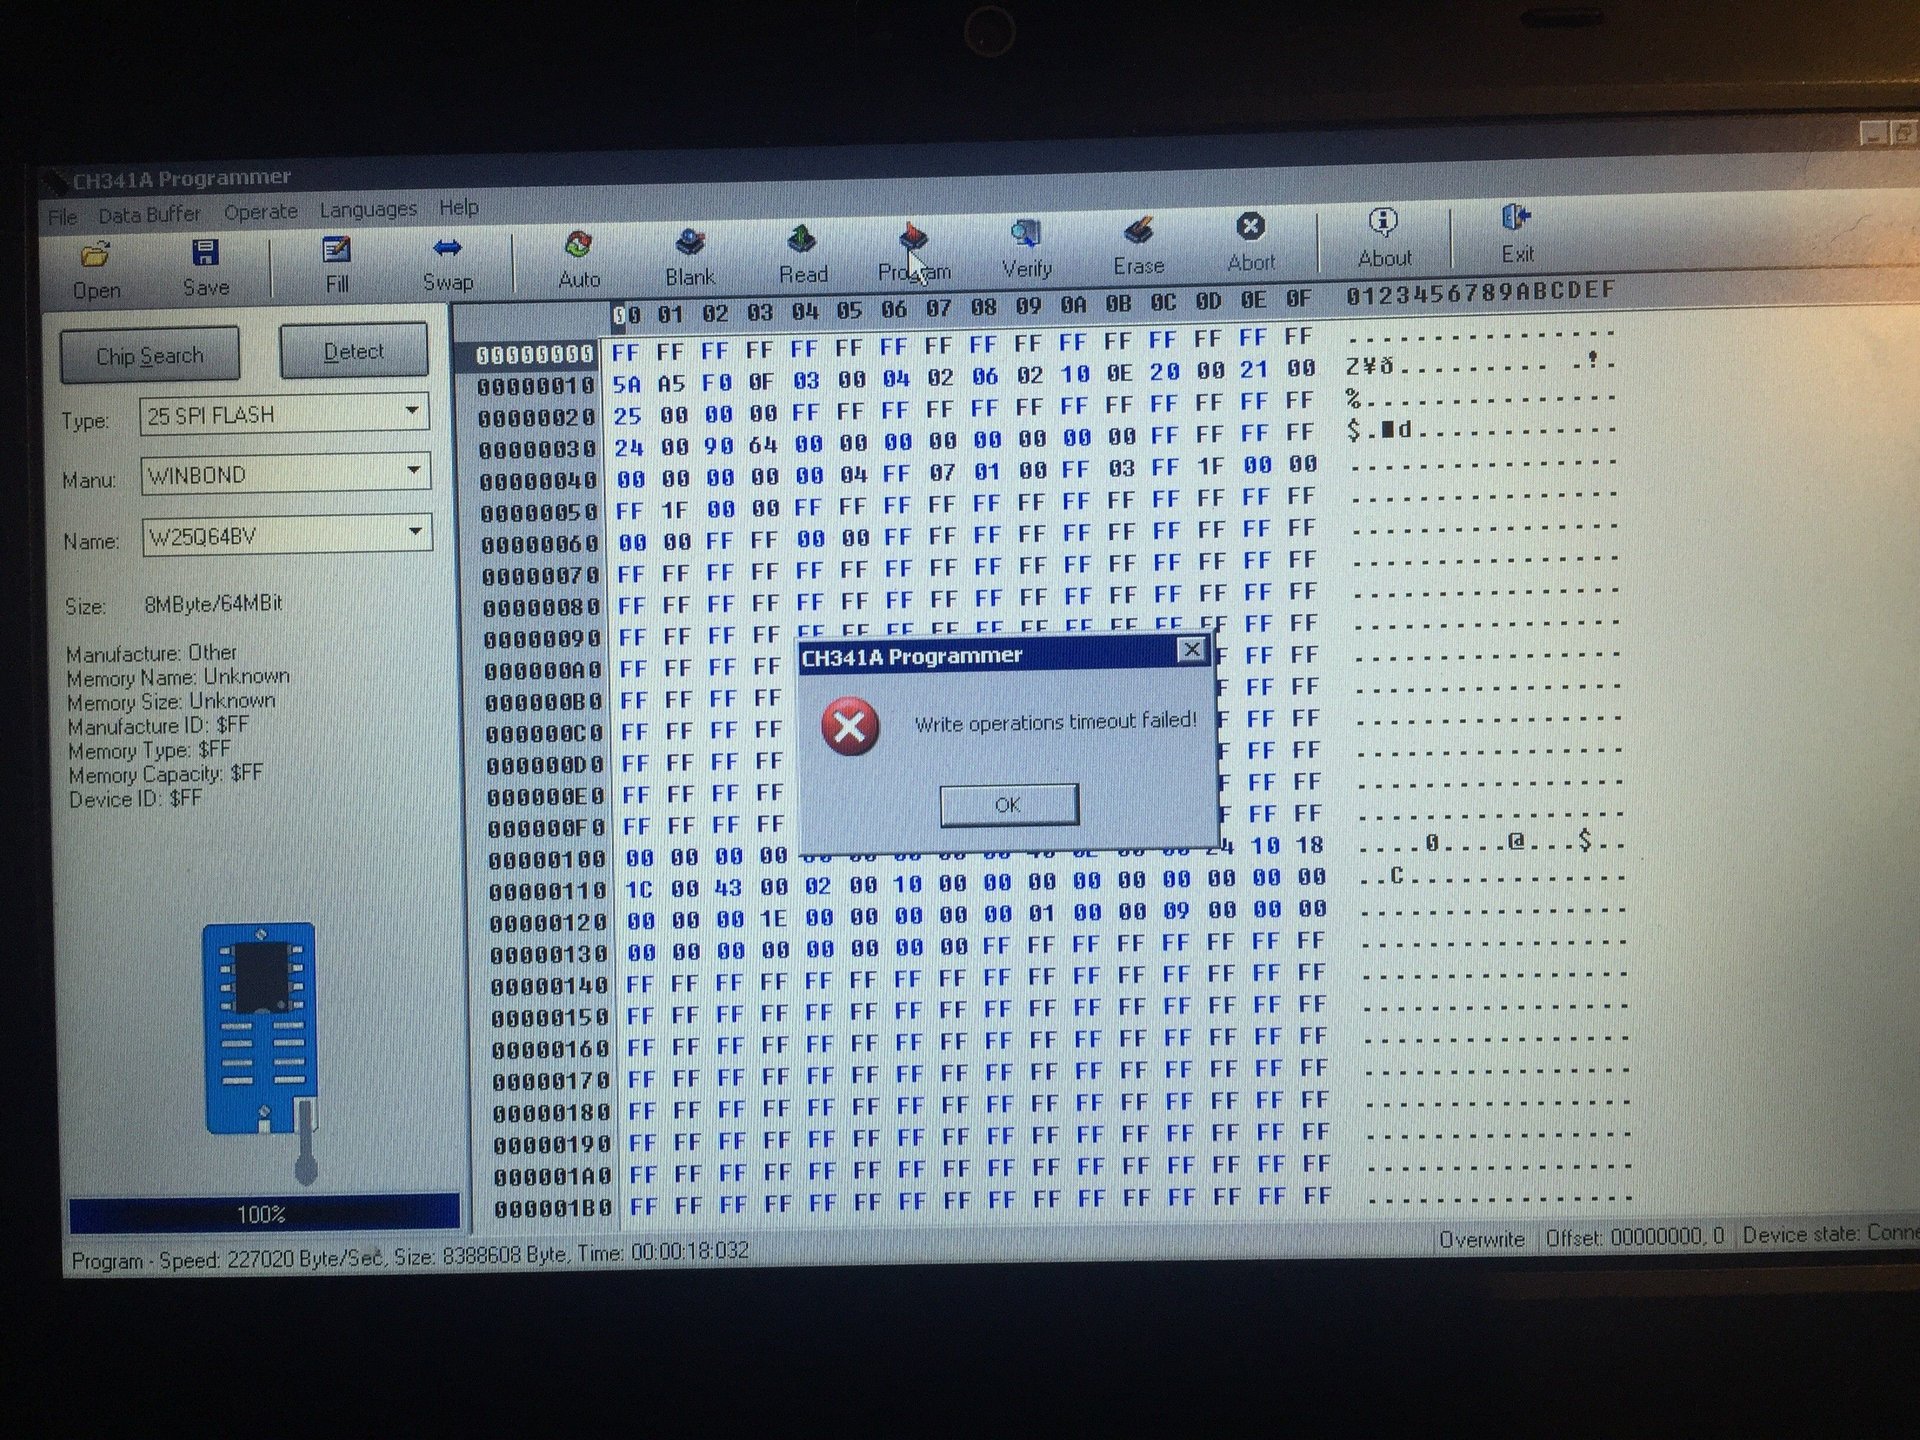Click the Abort toolbar icon
Viewport: 1920px width, 1440px height.
click(1251, 242)
